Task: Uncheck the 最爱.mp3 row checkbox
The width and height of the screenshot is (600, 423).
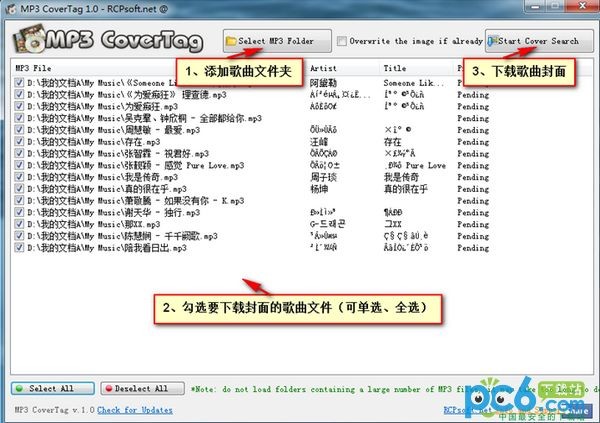Action: click(x=19, y=130)
